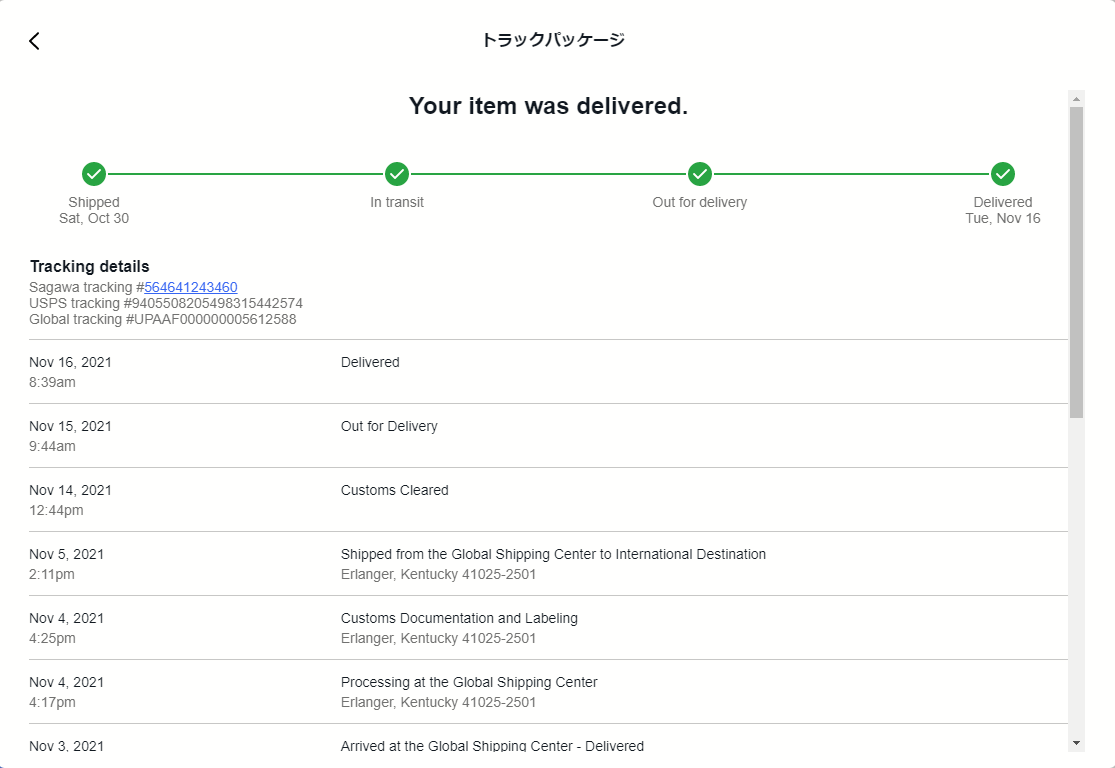Viewport: 1115px width, 768px height.
Task: Click the Tracking details heading
Action: pos(90,267)
